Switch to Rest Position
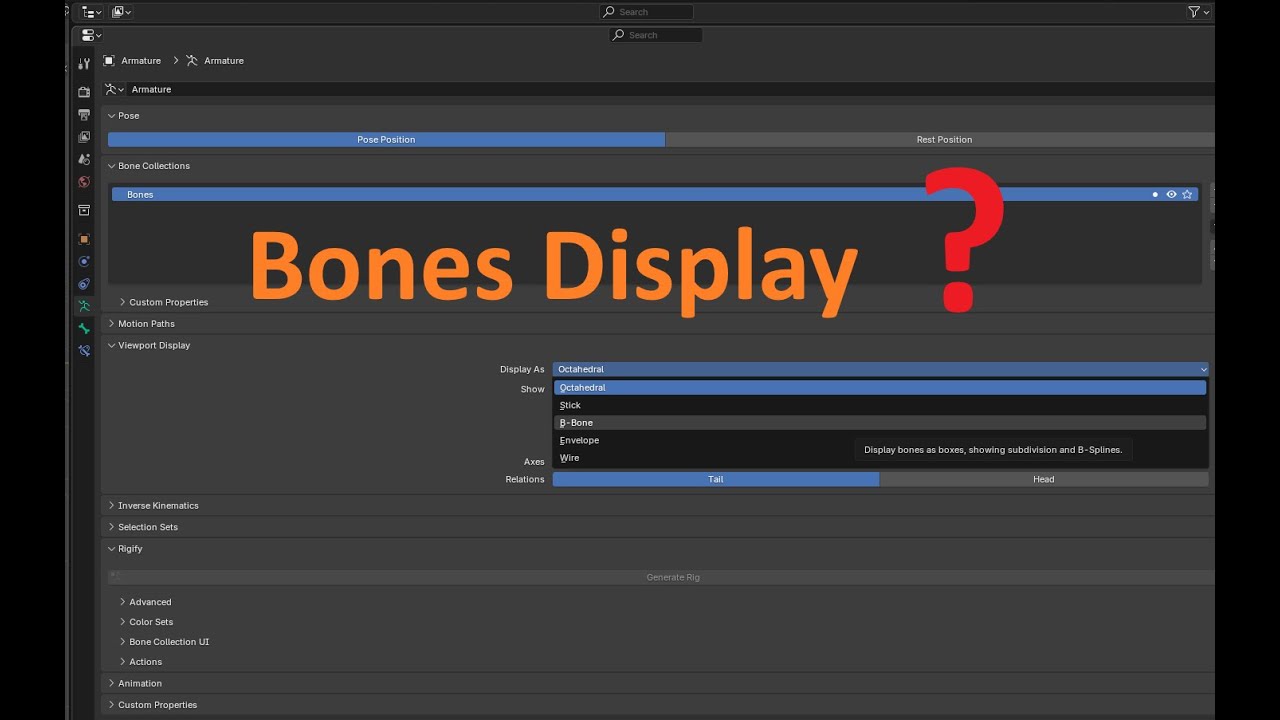1280x720 pixels. click(940, 140)
